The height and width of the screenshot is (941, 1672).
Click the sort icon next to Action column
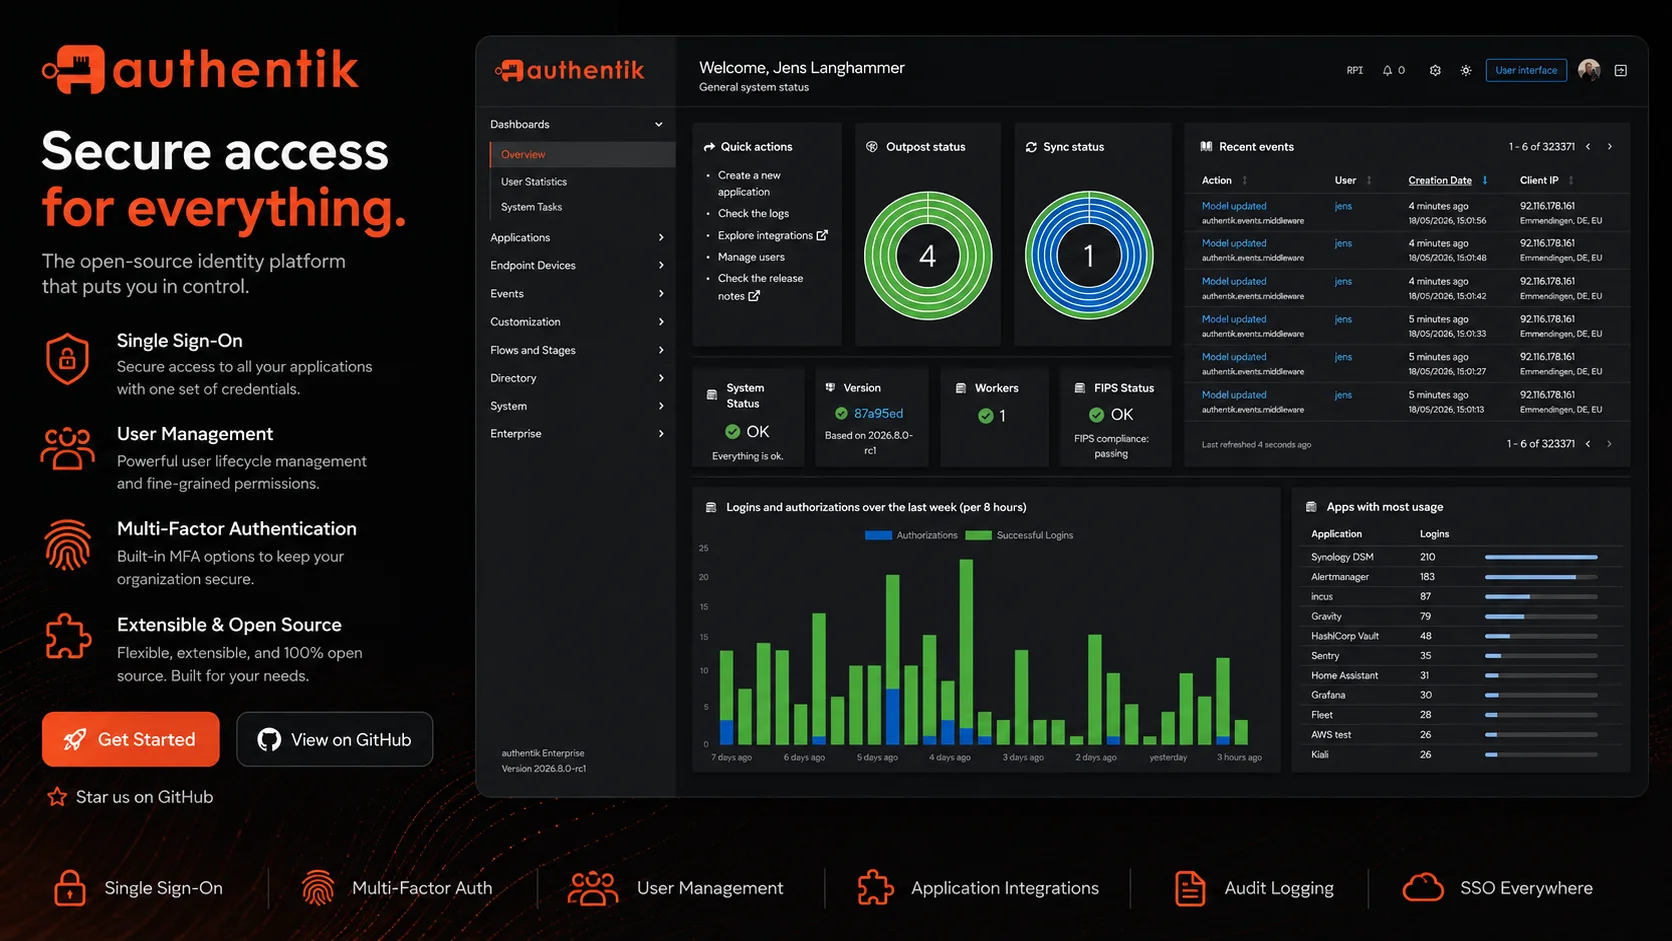pos(1245,181)
